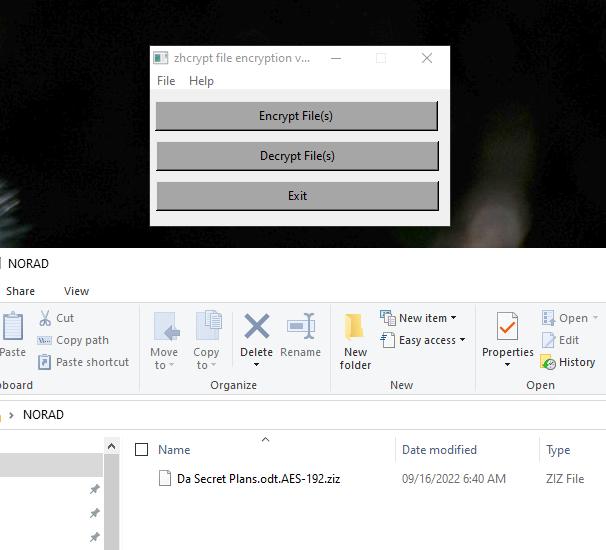Minimize the zhcrypt window
This screenshot has width=606, height=550.
tap(336, 58)
